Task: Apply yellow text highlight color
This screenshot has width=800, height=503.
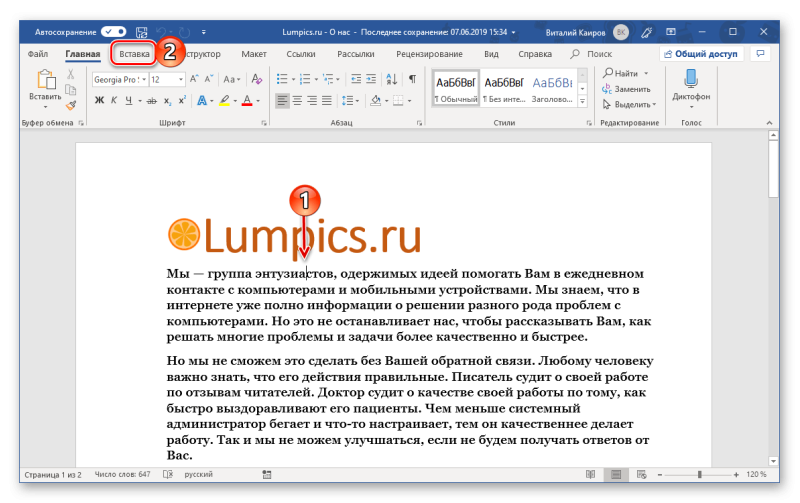Action: click(x=224, y=100)
